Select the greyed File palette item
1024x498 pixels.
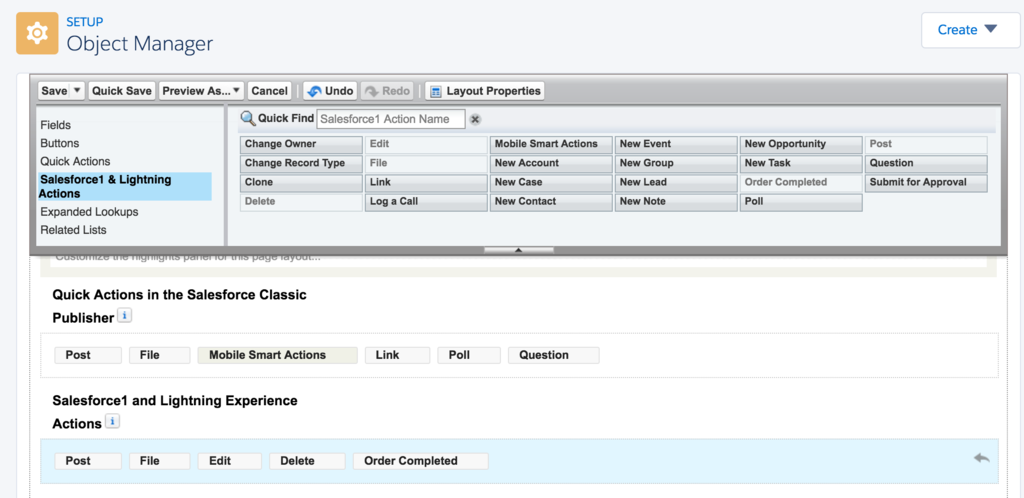[426, 163]
